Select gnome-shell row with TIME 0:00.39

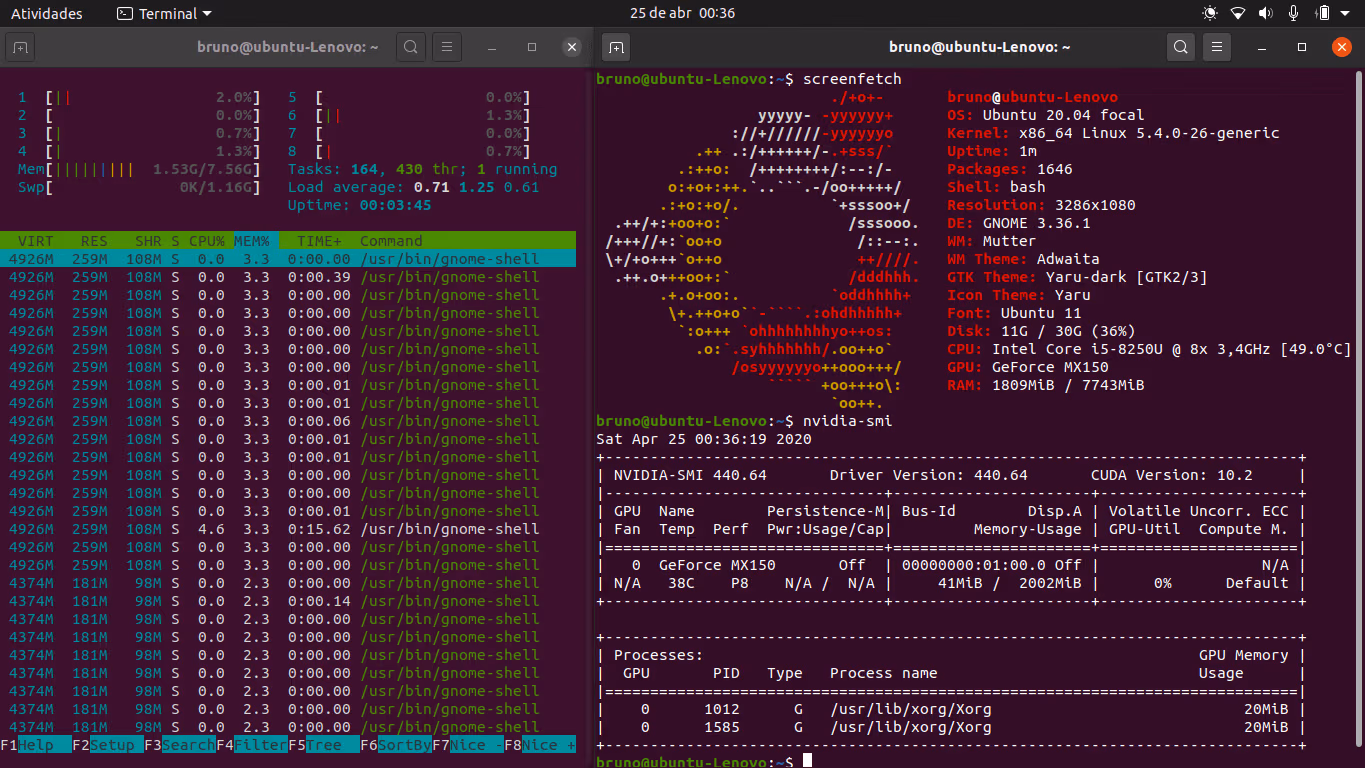click(x=288, y=277)
